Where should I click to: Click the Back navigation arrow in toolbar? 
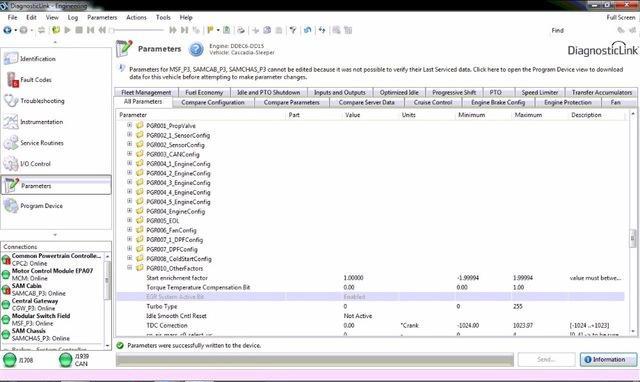[7, 30]
